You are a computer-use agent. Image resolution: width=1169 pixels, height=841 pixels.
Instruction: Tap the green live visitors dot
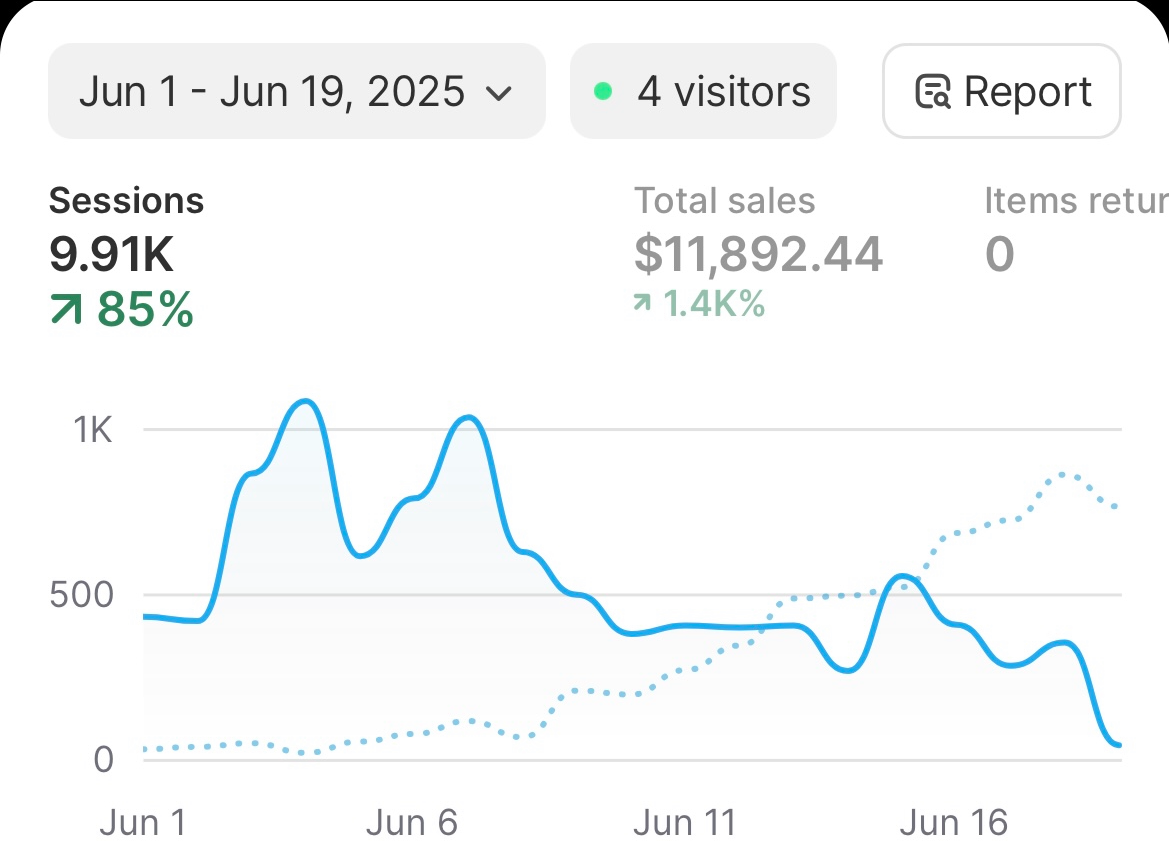(603, 92)
